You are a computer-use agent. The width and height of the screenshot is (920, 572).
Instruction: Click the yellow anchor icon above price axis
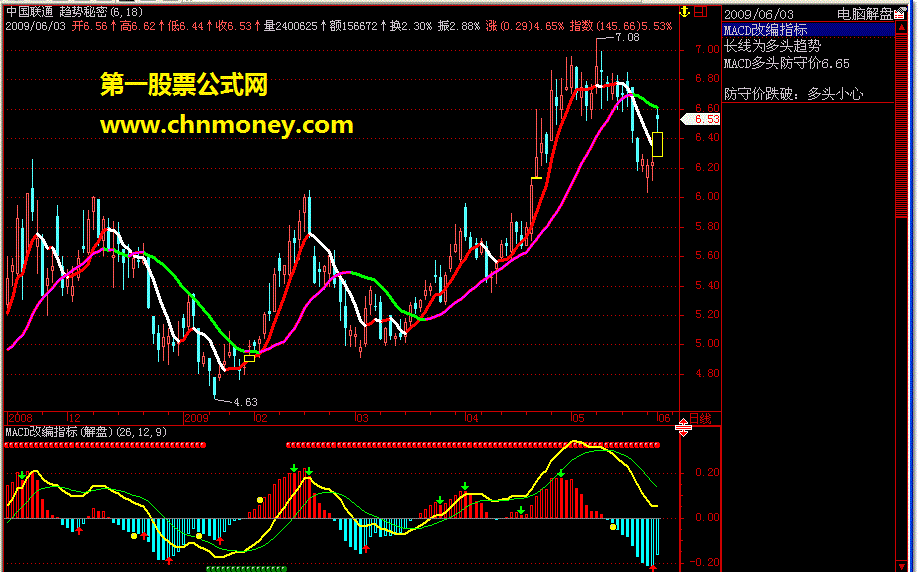click(684, 11)
